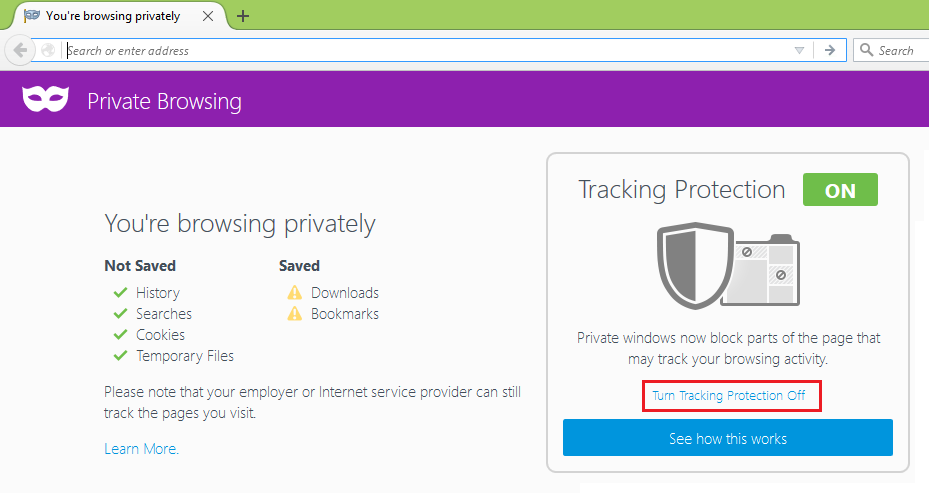Viewport: 929px width, 493px height.
Task: Click Turn Tracking Protection Off link
Action: point(729,395)
